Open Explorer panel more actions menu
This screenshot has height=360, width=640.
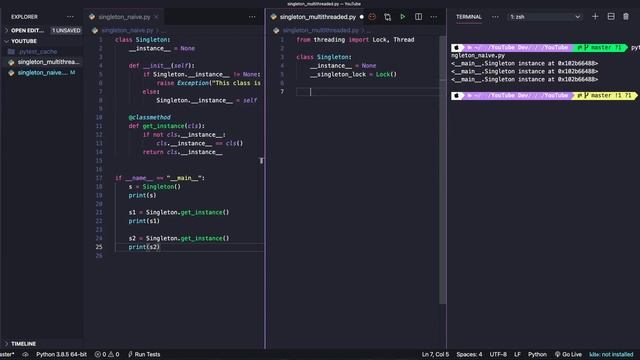(70, 17)
